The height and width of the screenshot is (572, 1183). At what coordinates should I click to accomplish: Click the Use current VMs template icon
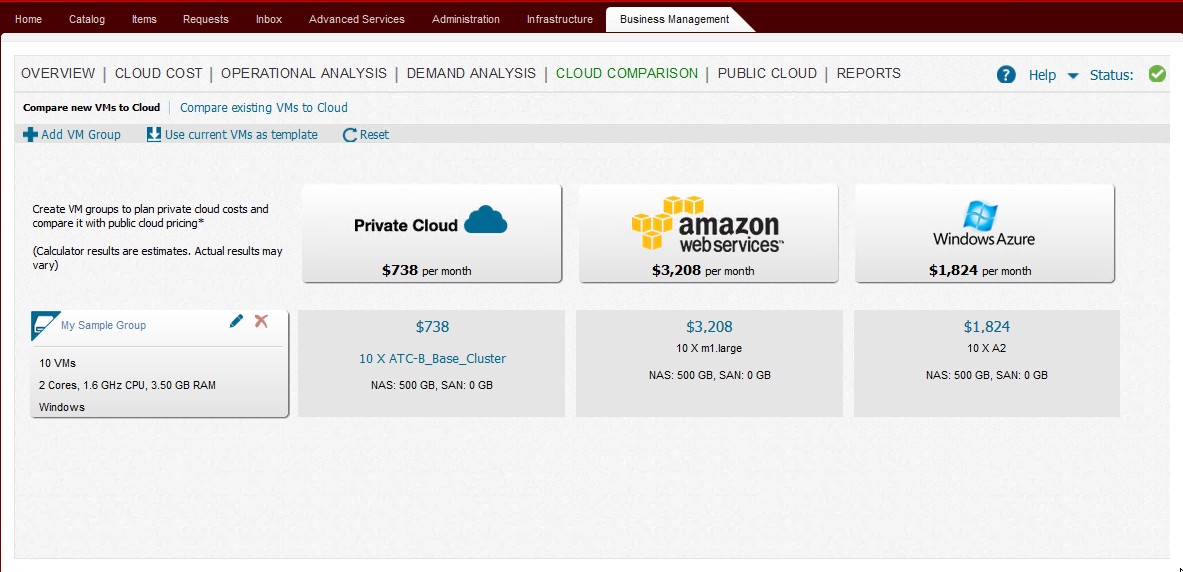click(154, 135)
